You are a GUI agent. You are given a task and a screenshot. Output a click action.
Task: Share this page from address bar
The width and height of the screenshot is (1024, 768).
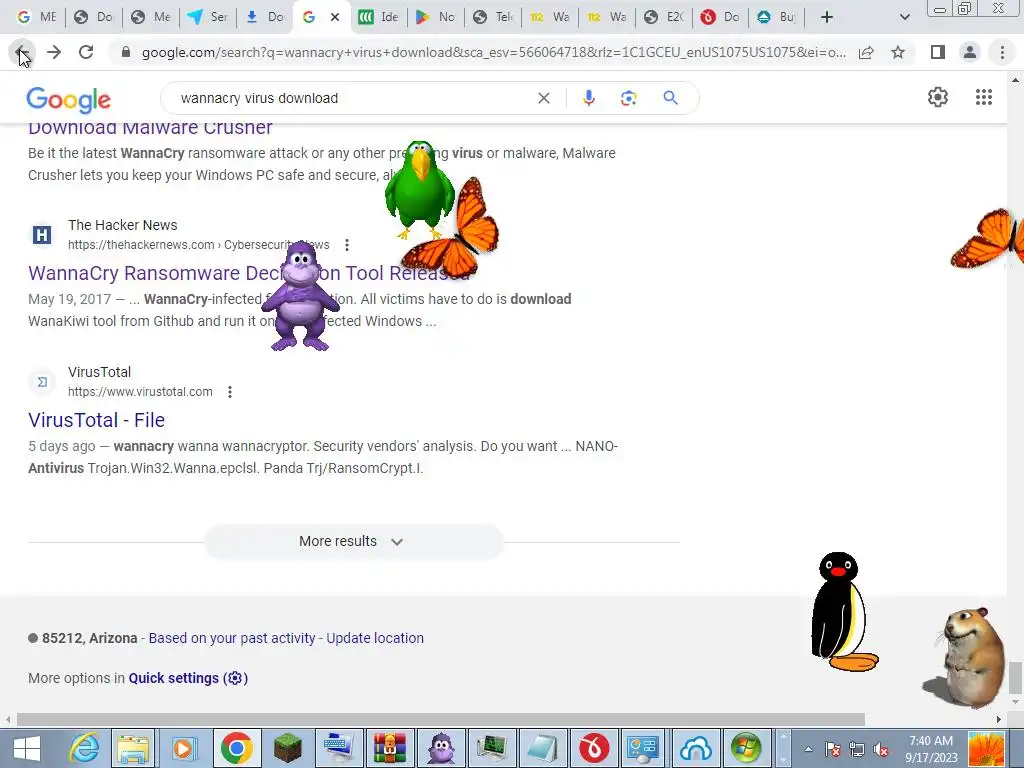pos(866,52)
